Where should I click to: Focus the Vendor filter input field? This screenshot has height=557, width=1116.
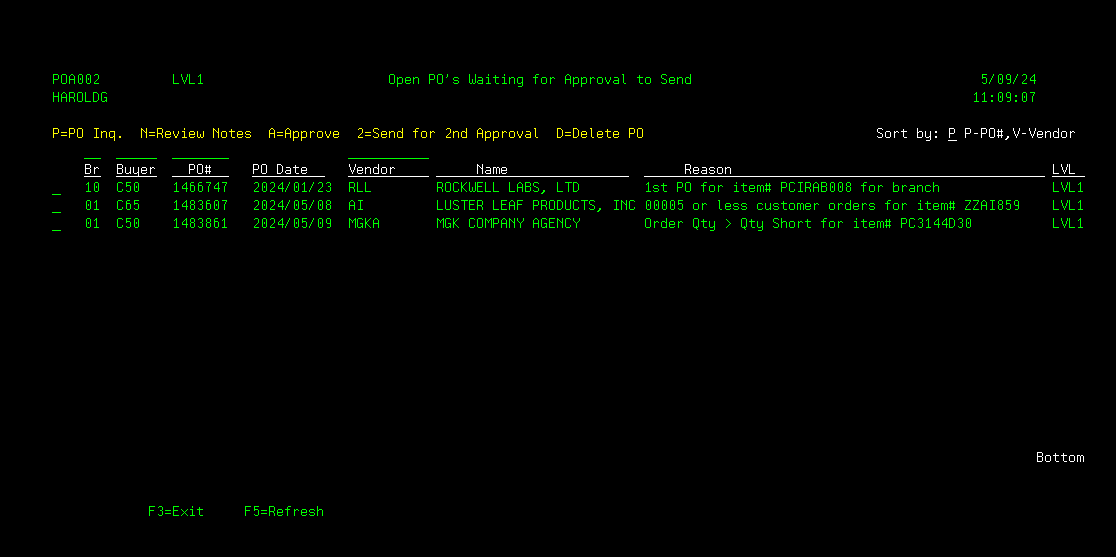tap(388, 153)
